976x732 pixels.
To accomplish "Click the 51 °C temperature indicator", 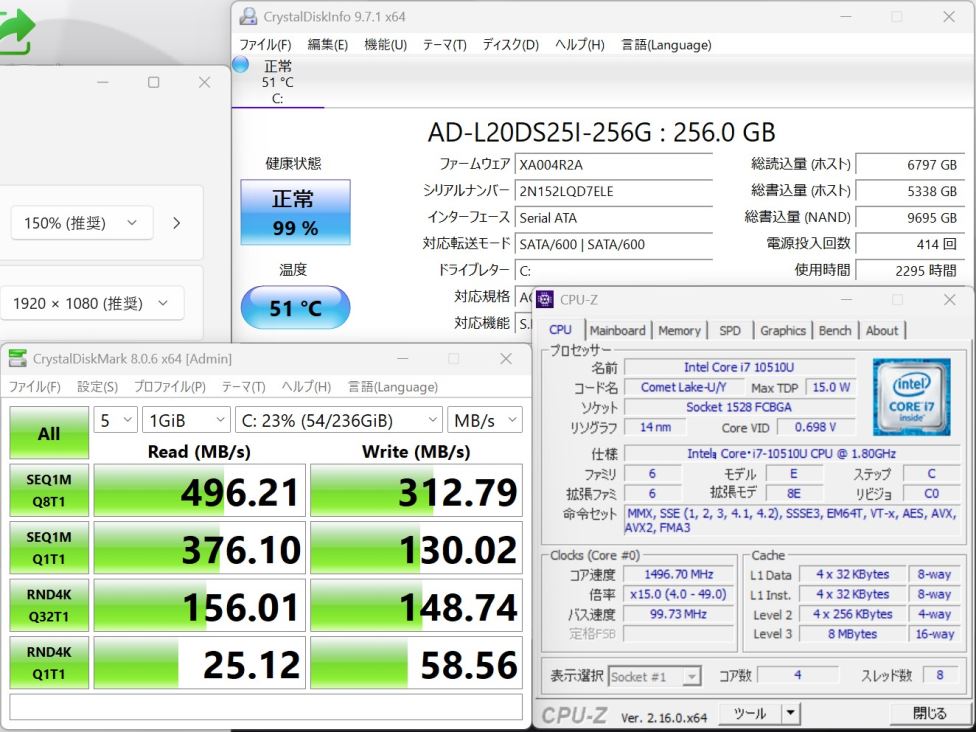I will pos(295,308).
